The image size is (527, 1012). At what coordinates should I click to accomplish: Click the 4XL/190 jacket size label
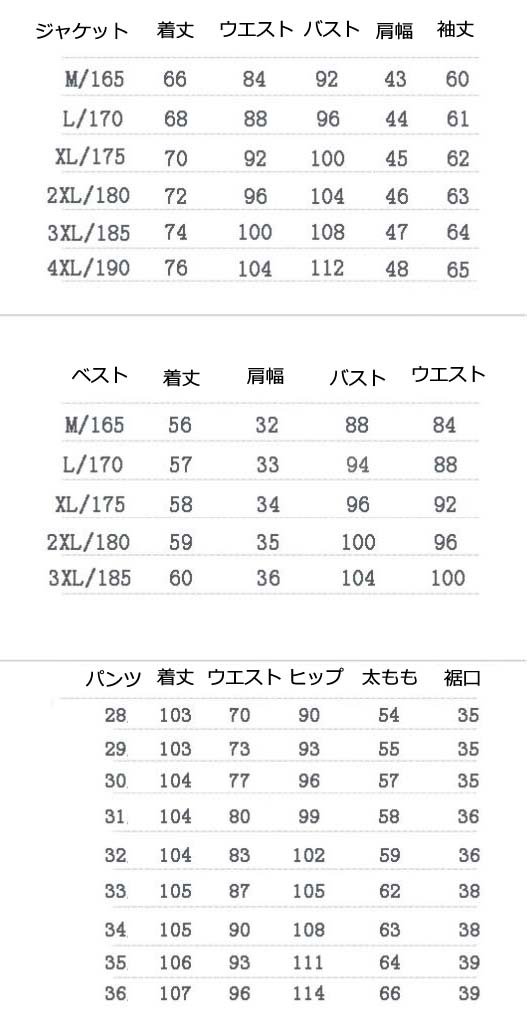tap(89, 268)
